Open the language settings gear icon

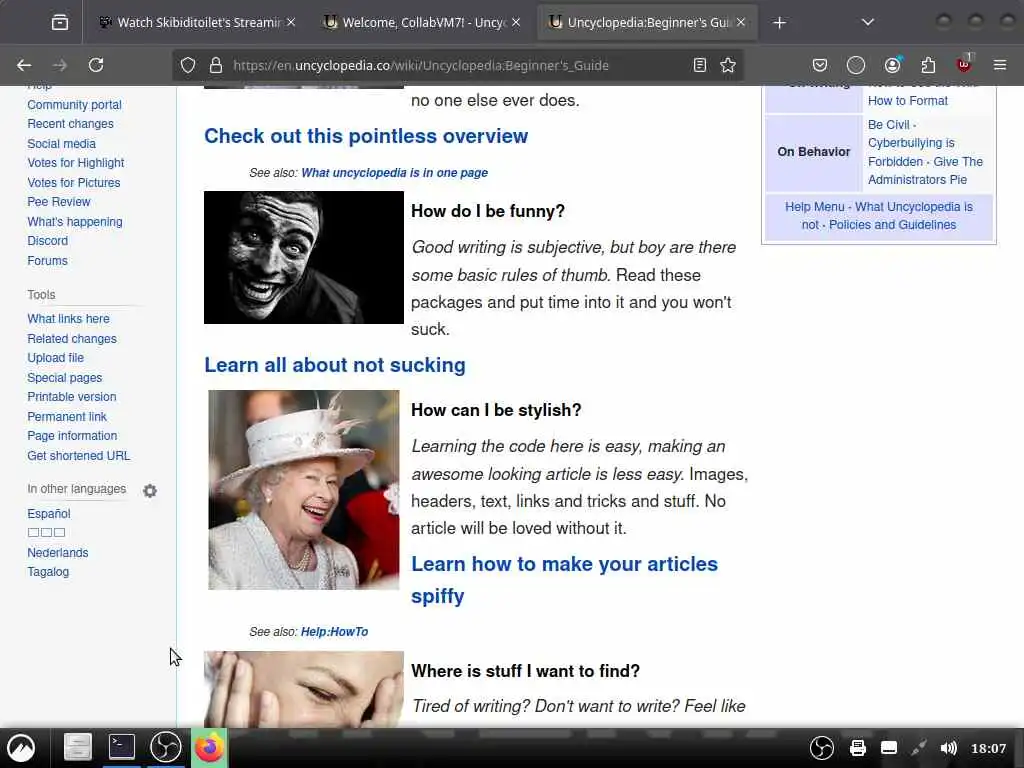click(150, 490)
